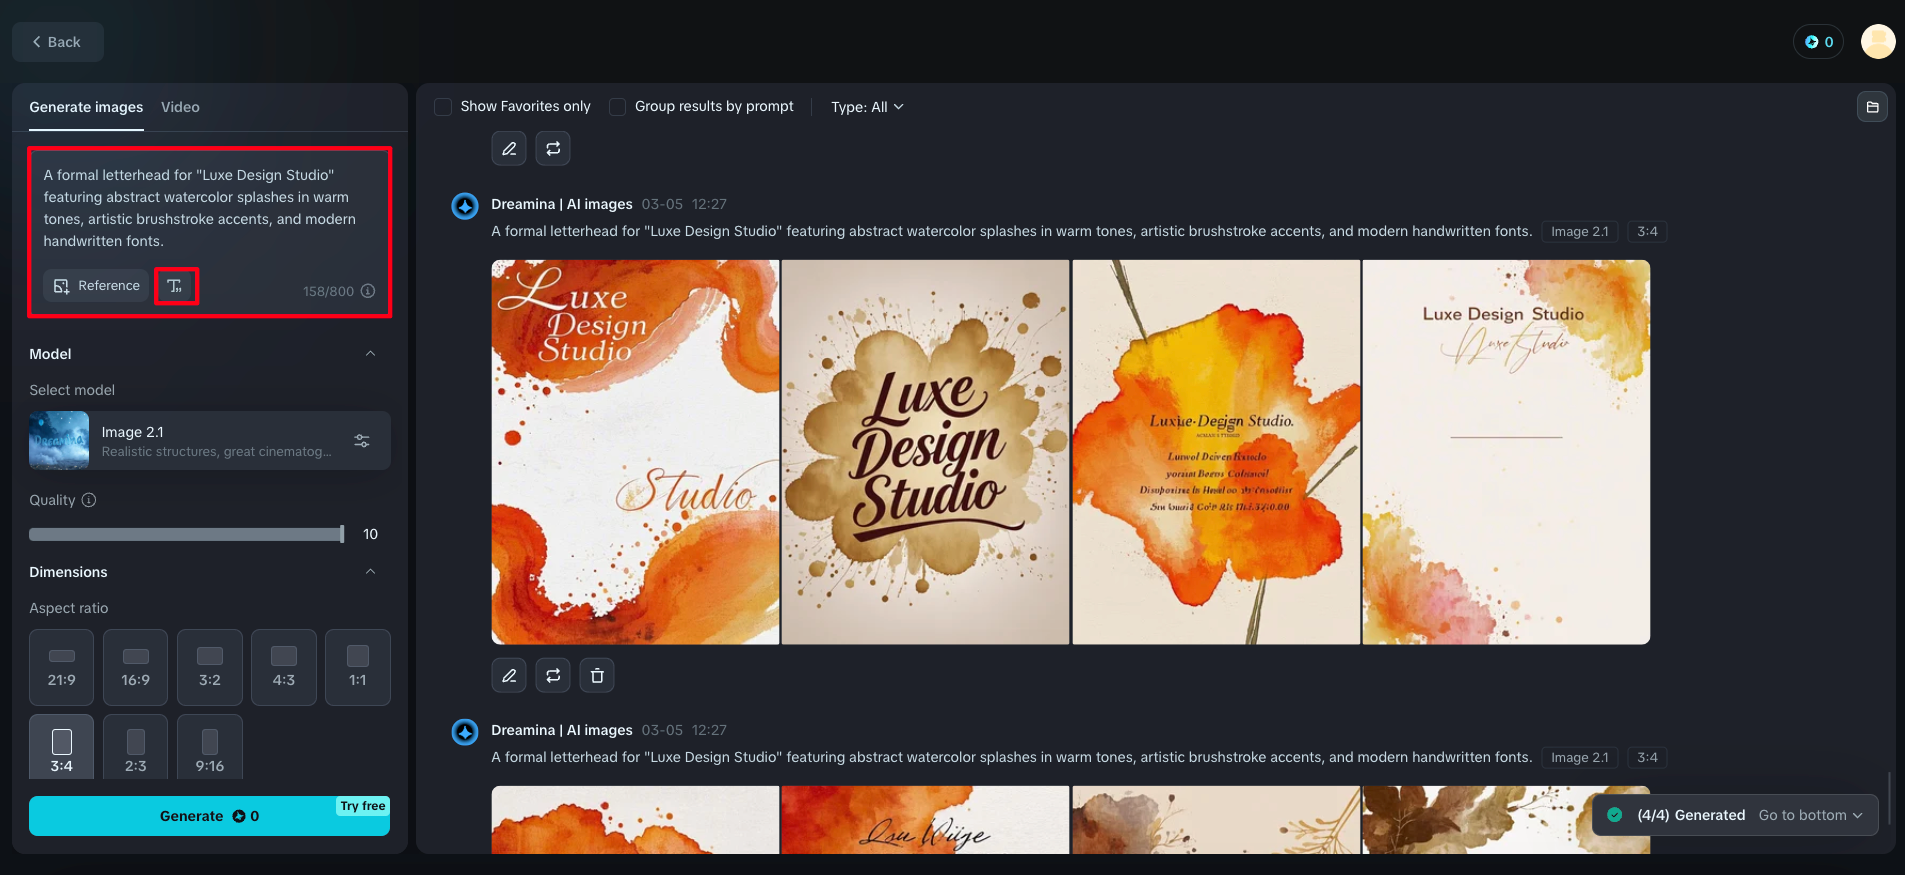Open the user profile avatar
This screenshot has width=1905, height=875.
click(1878, 42)
